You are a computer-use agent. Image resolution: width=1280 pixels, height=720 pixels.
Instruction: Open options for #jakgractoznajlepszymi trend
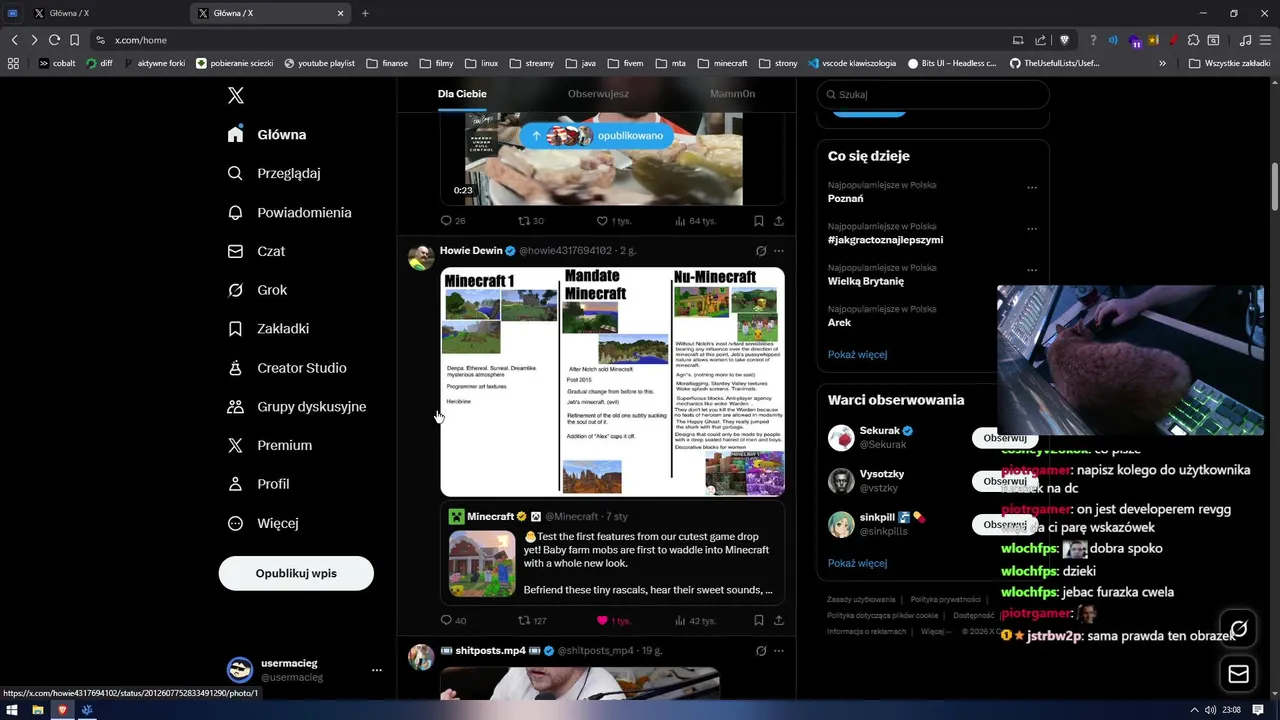1032,228
